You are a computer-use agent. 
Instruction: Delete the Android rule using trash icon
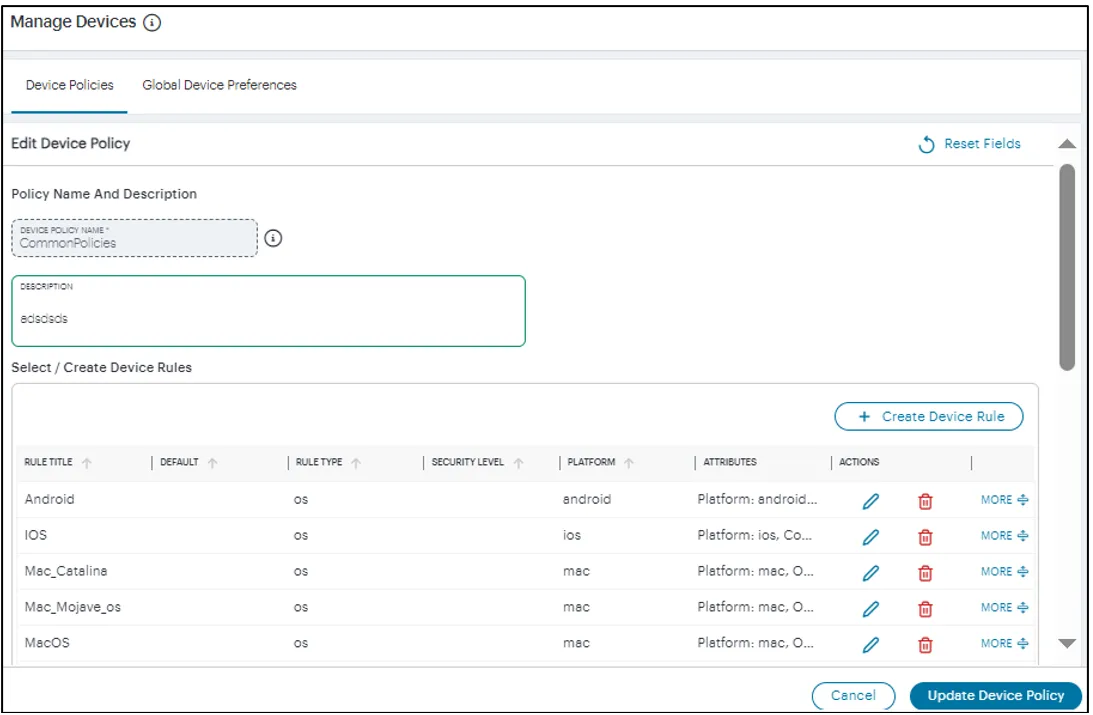click(x=925, y=501)
